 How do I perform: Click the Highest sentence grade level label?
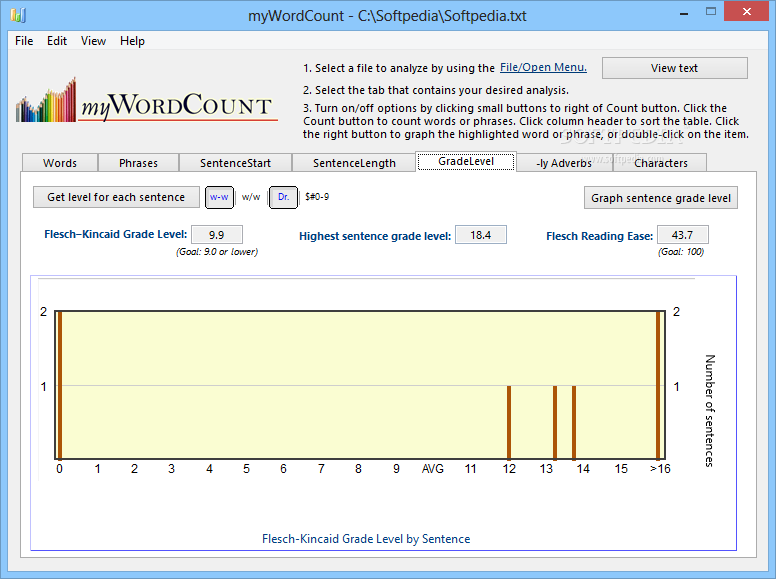coord(375,236)
